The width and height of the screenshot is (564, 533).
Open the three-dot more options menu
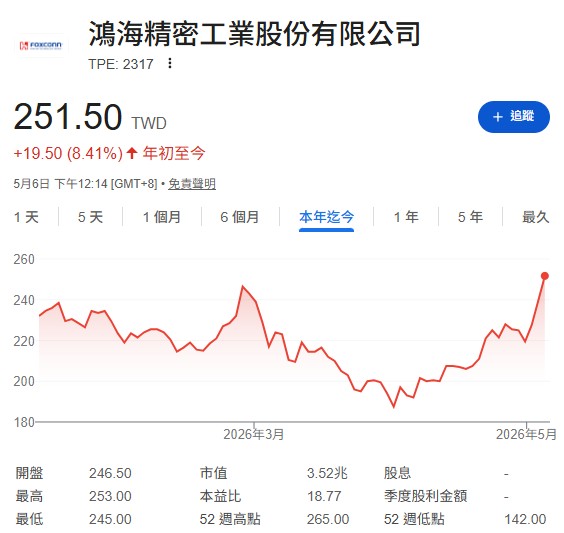click(170, 64)
